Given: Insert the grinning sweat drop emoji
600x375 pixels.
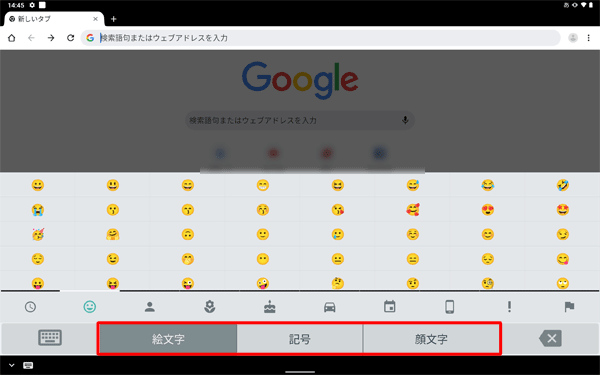Looking at the screenshot, I should coord(412,185).
